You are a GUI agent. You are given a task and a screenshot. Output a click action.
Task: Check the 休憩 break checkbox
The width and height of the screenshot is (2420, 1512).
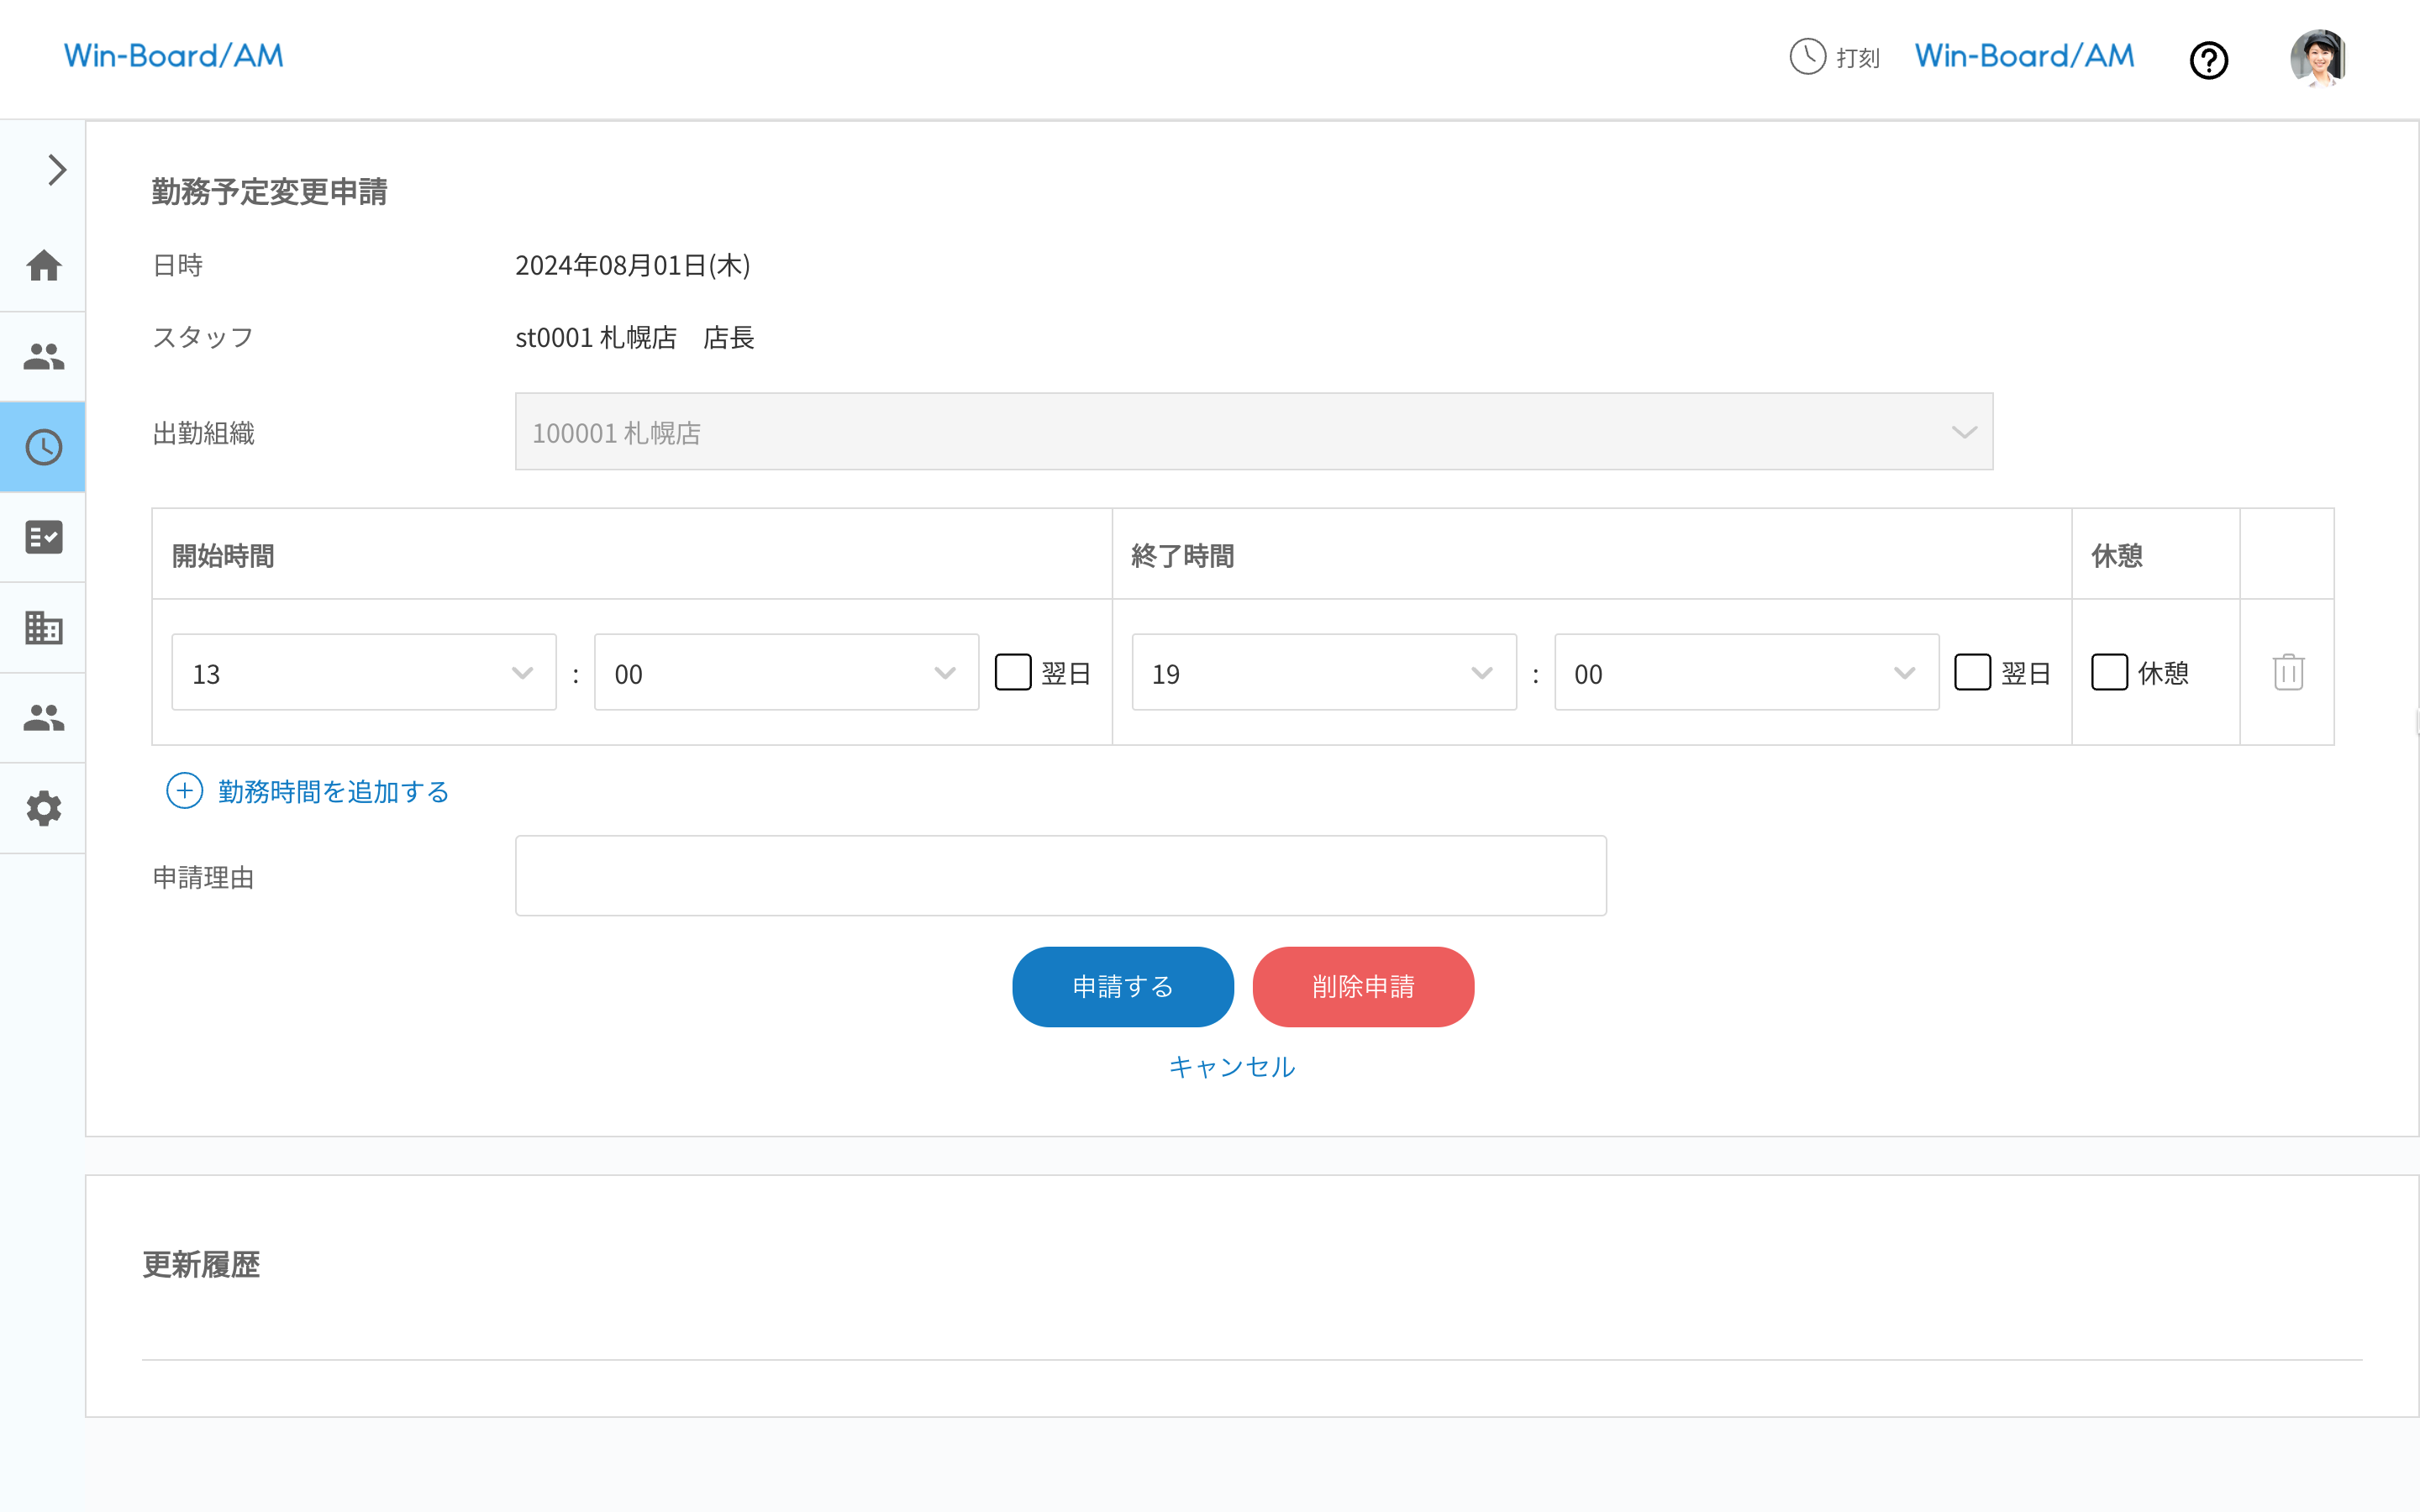[2110, 672]
